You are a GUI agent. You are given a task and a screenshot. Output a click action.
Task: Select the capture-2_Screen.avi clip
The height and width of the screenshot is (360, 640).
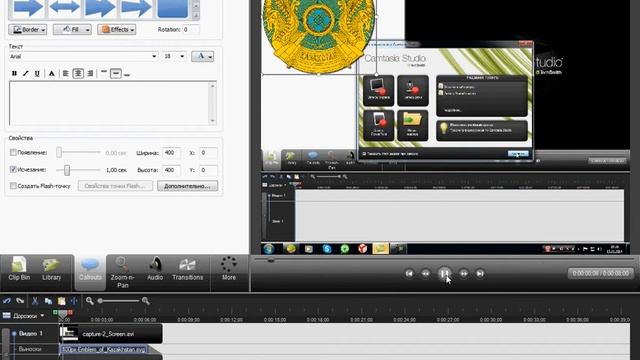pos(111,334)
